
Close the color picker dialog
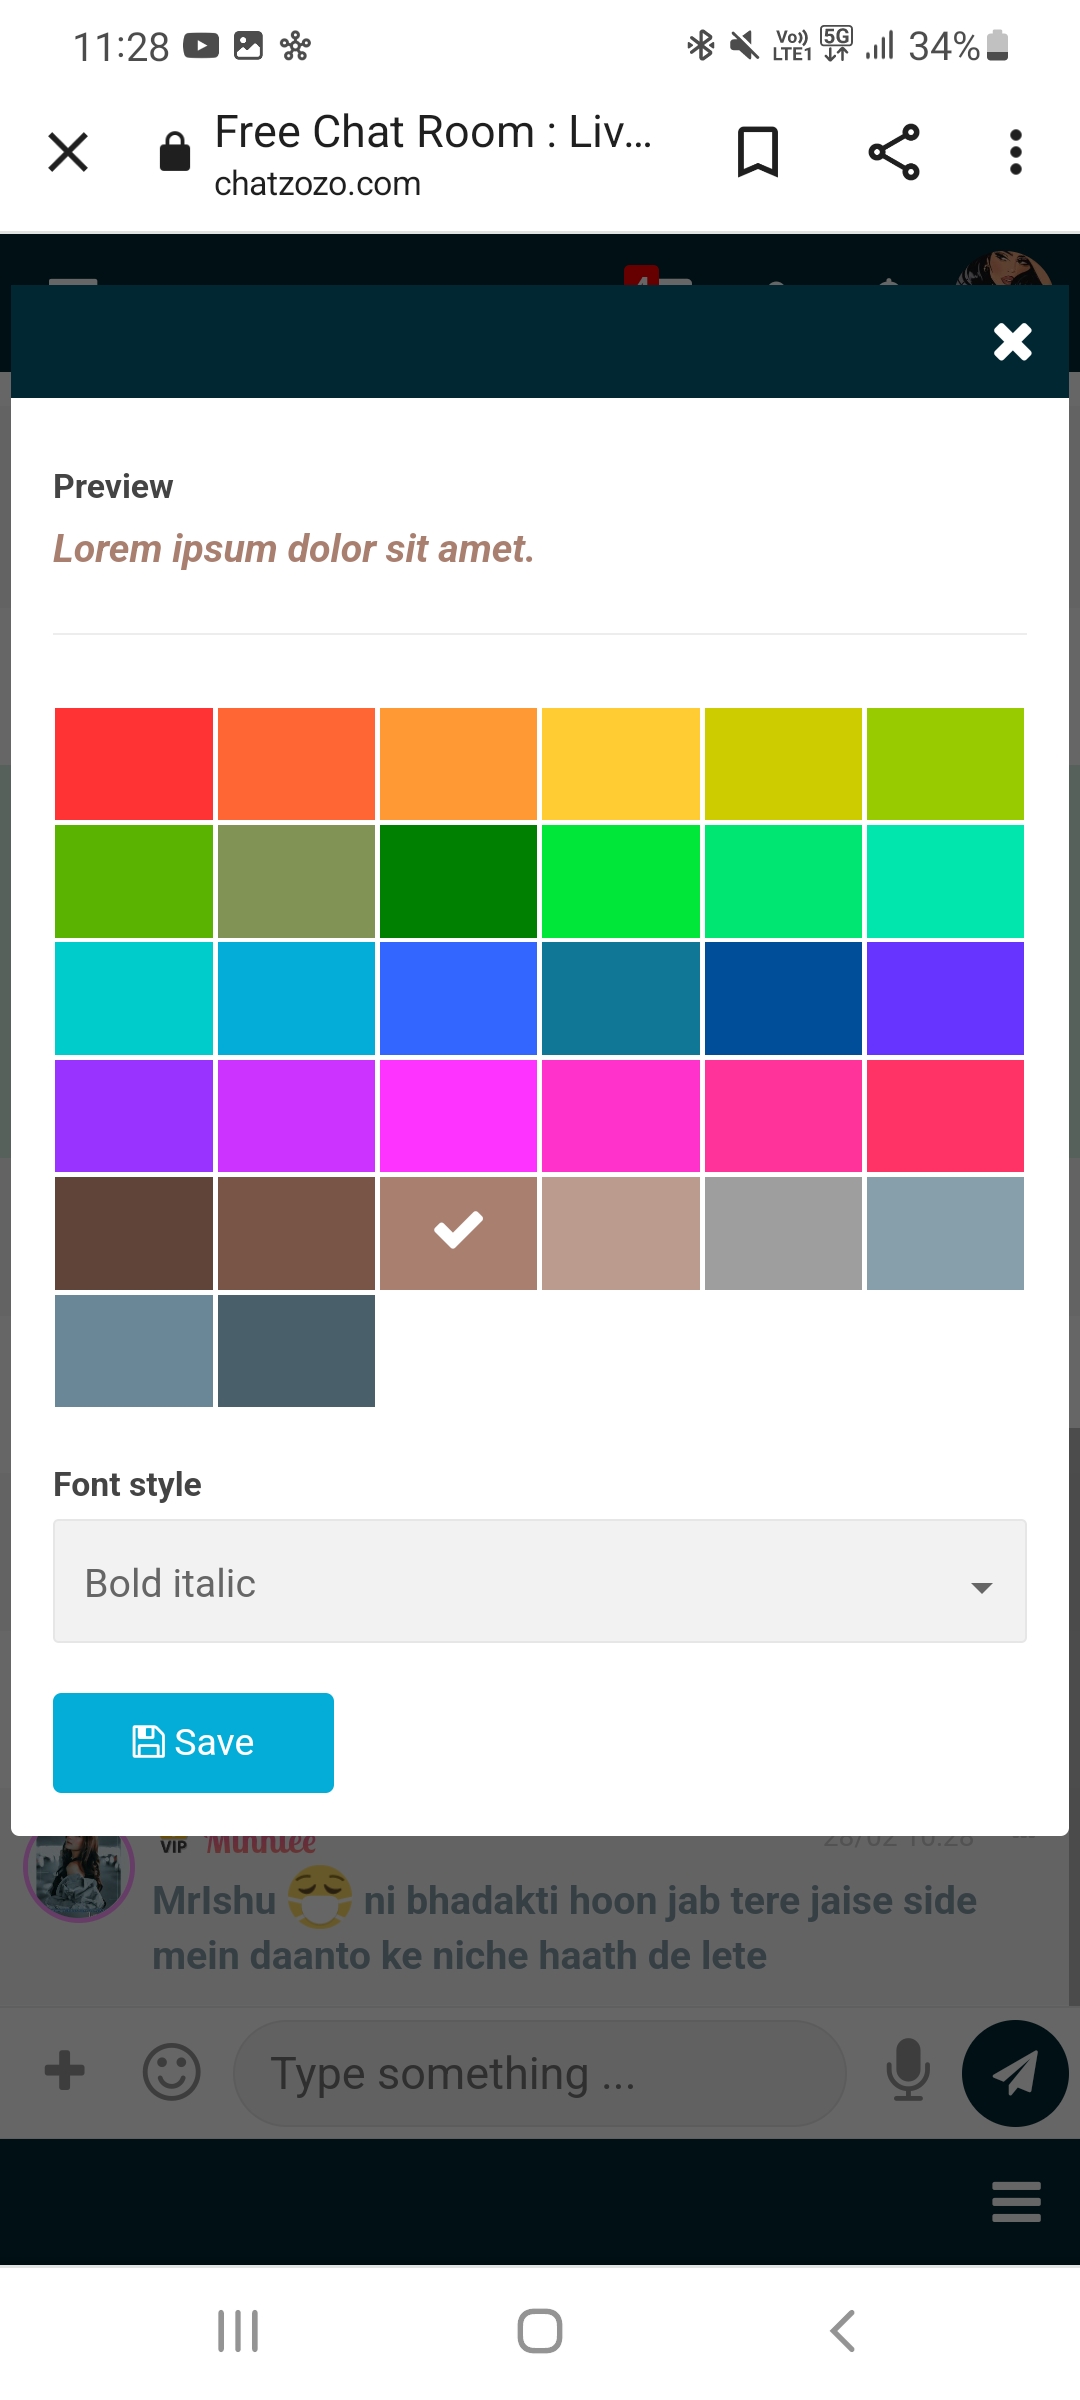click(x=1011, y=342)
